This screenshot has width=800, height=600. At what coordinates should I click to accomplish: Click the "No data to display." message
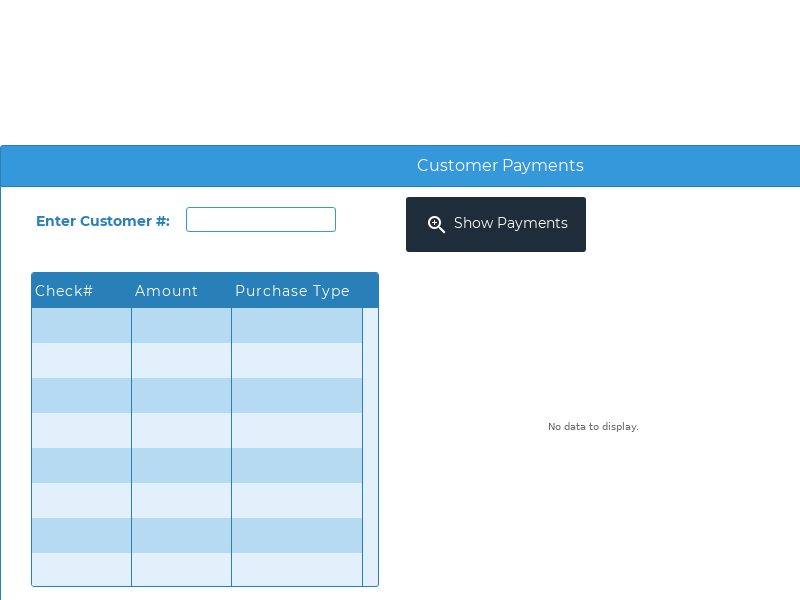593,427
